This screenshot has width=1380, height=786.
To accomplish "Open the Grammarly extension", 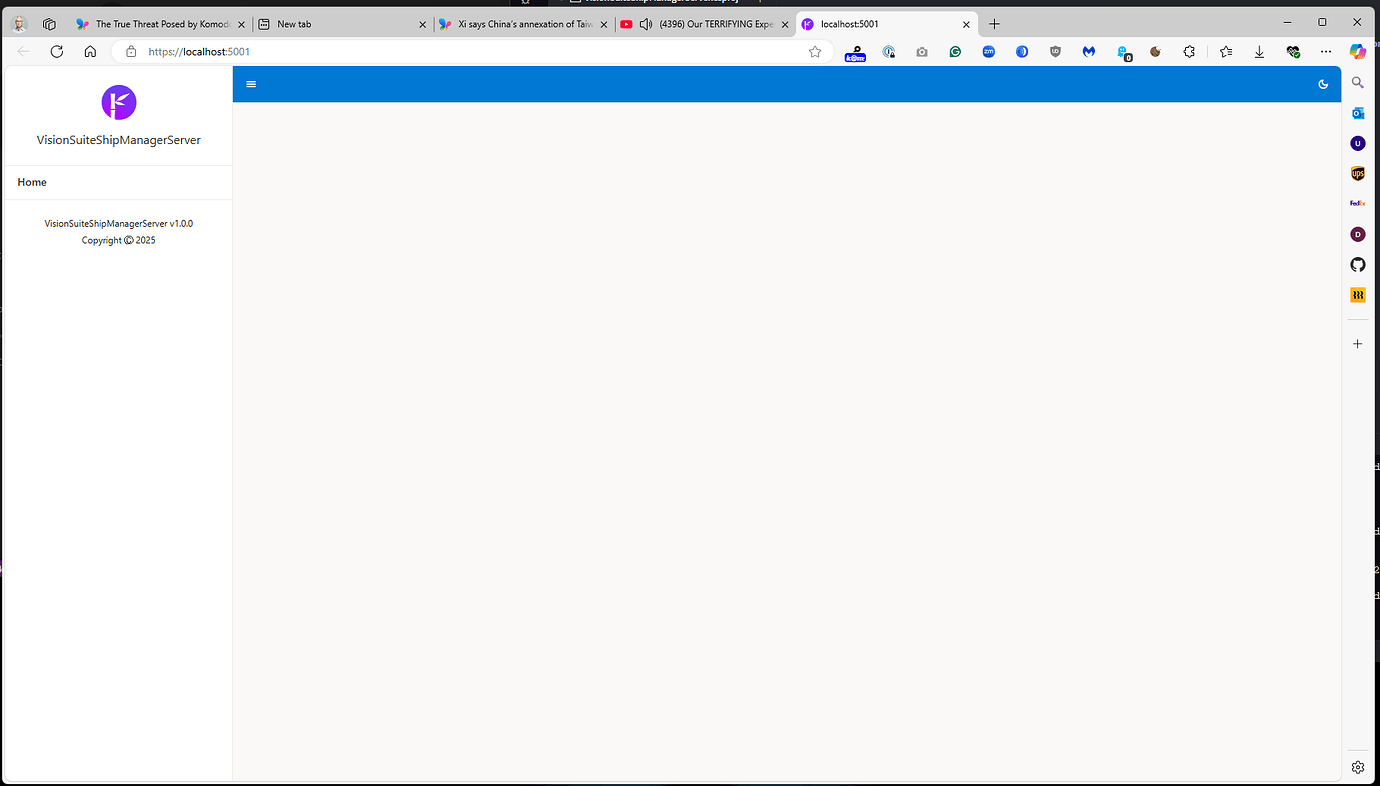I will pyautogui.click(x=955, y=51).
